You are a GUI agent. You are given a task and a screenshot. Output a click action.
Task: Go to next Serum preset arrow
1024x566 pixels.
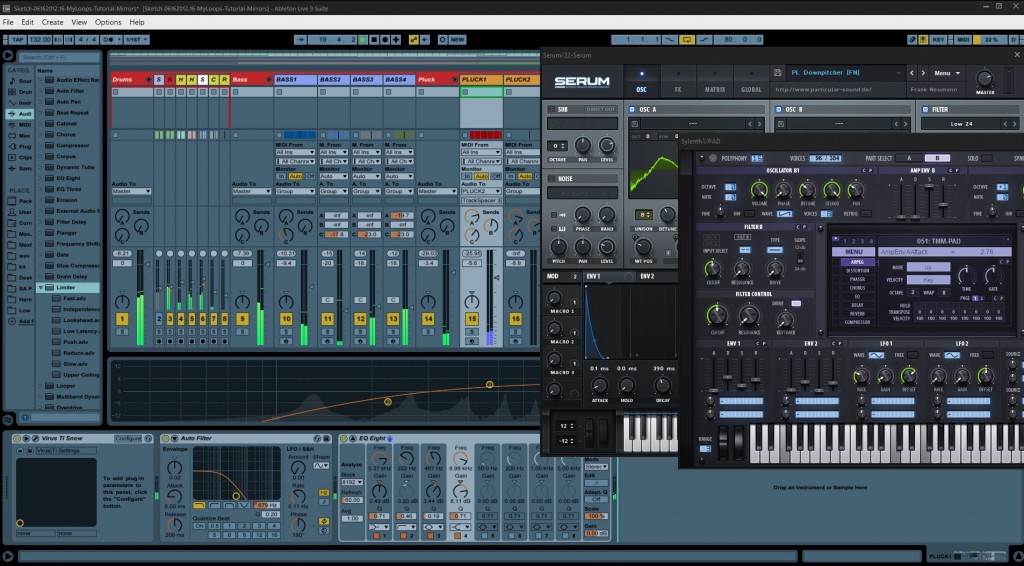[923, 73]
